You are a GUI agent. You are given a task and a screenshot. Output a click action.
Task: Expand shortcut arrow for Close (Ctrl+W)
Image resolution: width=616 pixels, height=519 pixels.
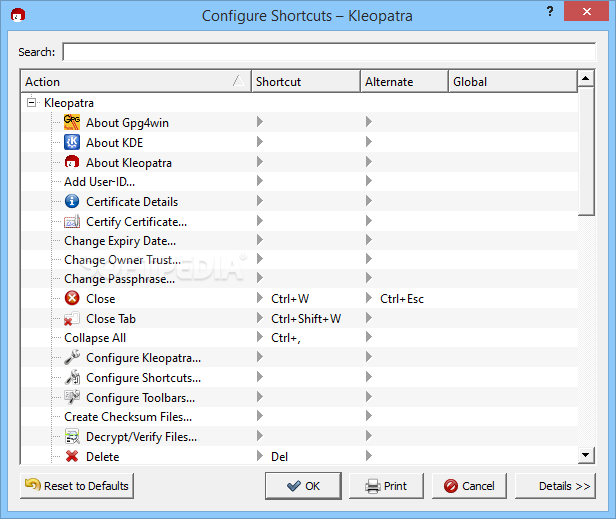coord(260,298)
